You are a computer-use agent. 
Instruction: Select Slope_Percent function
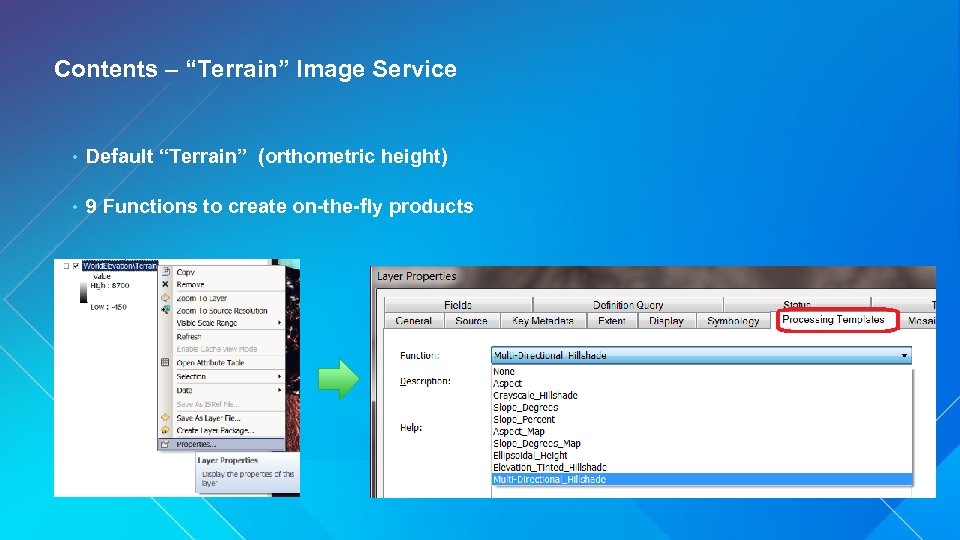[702, 419]
